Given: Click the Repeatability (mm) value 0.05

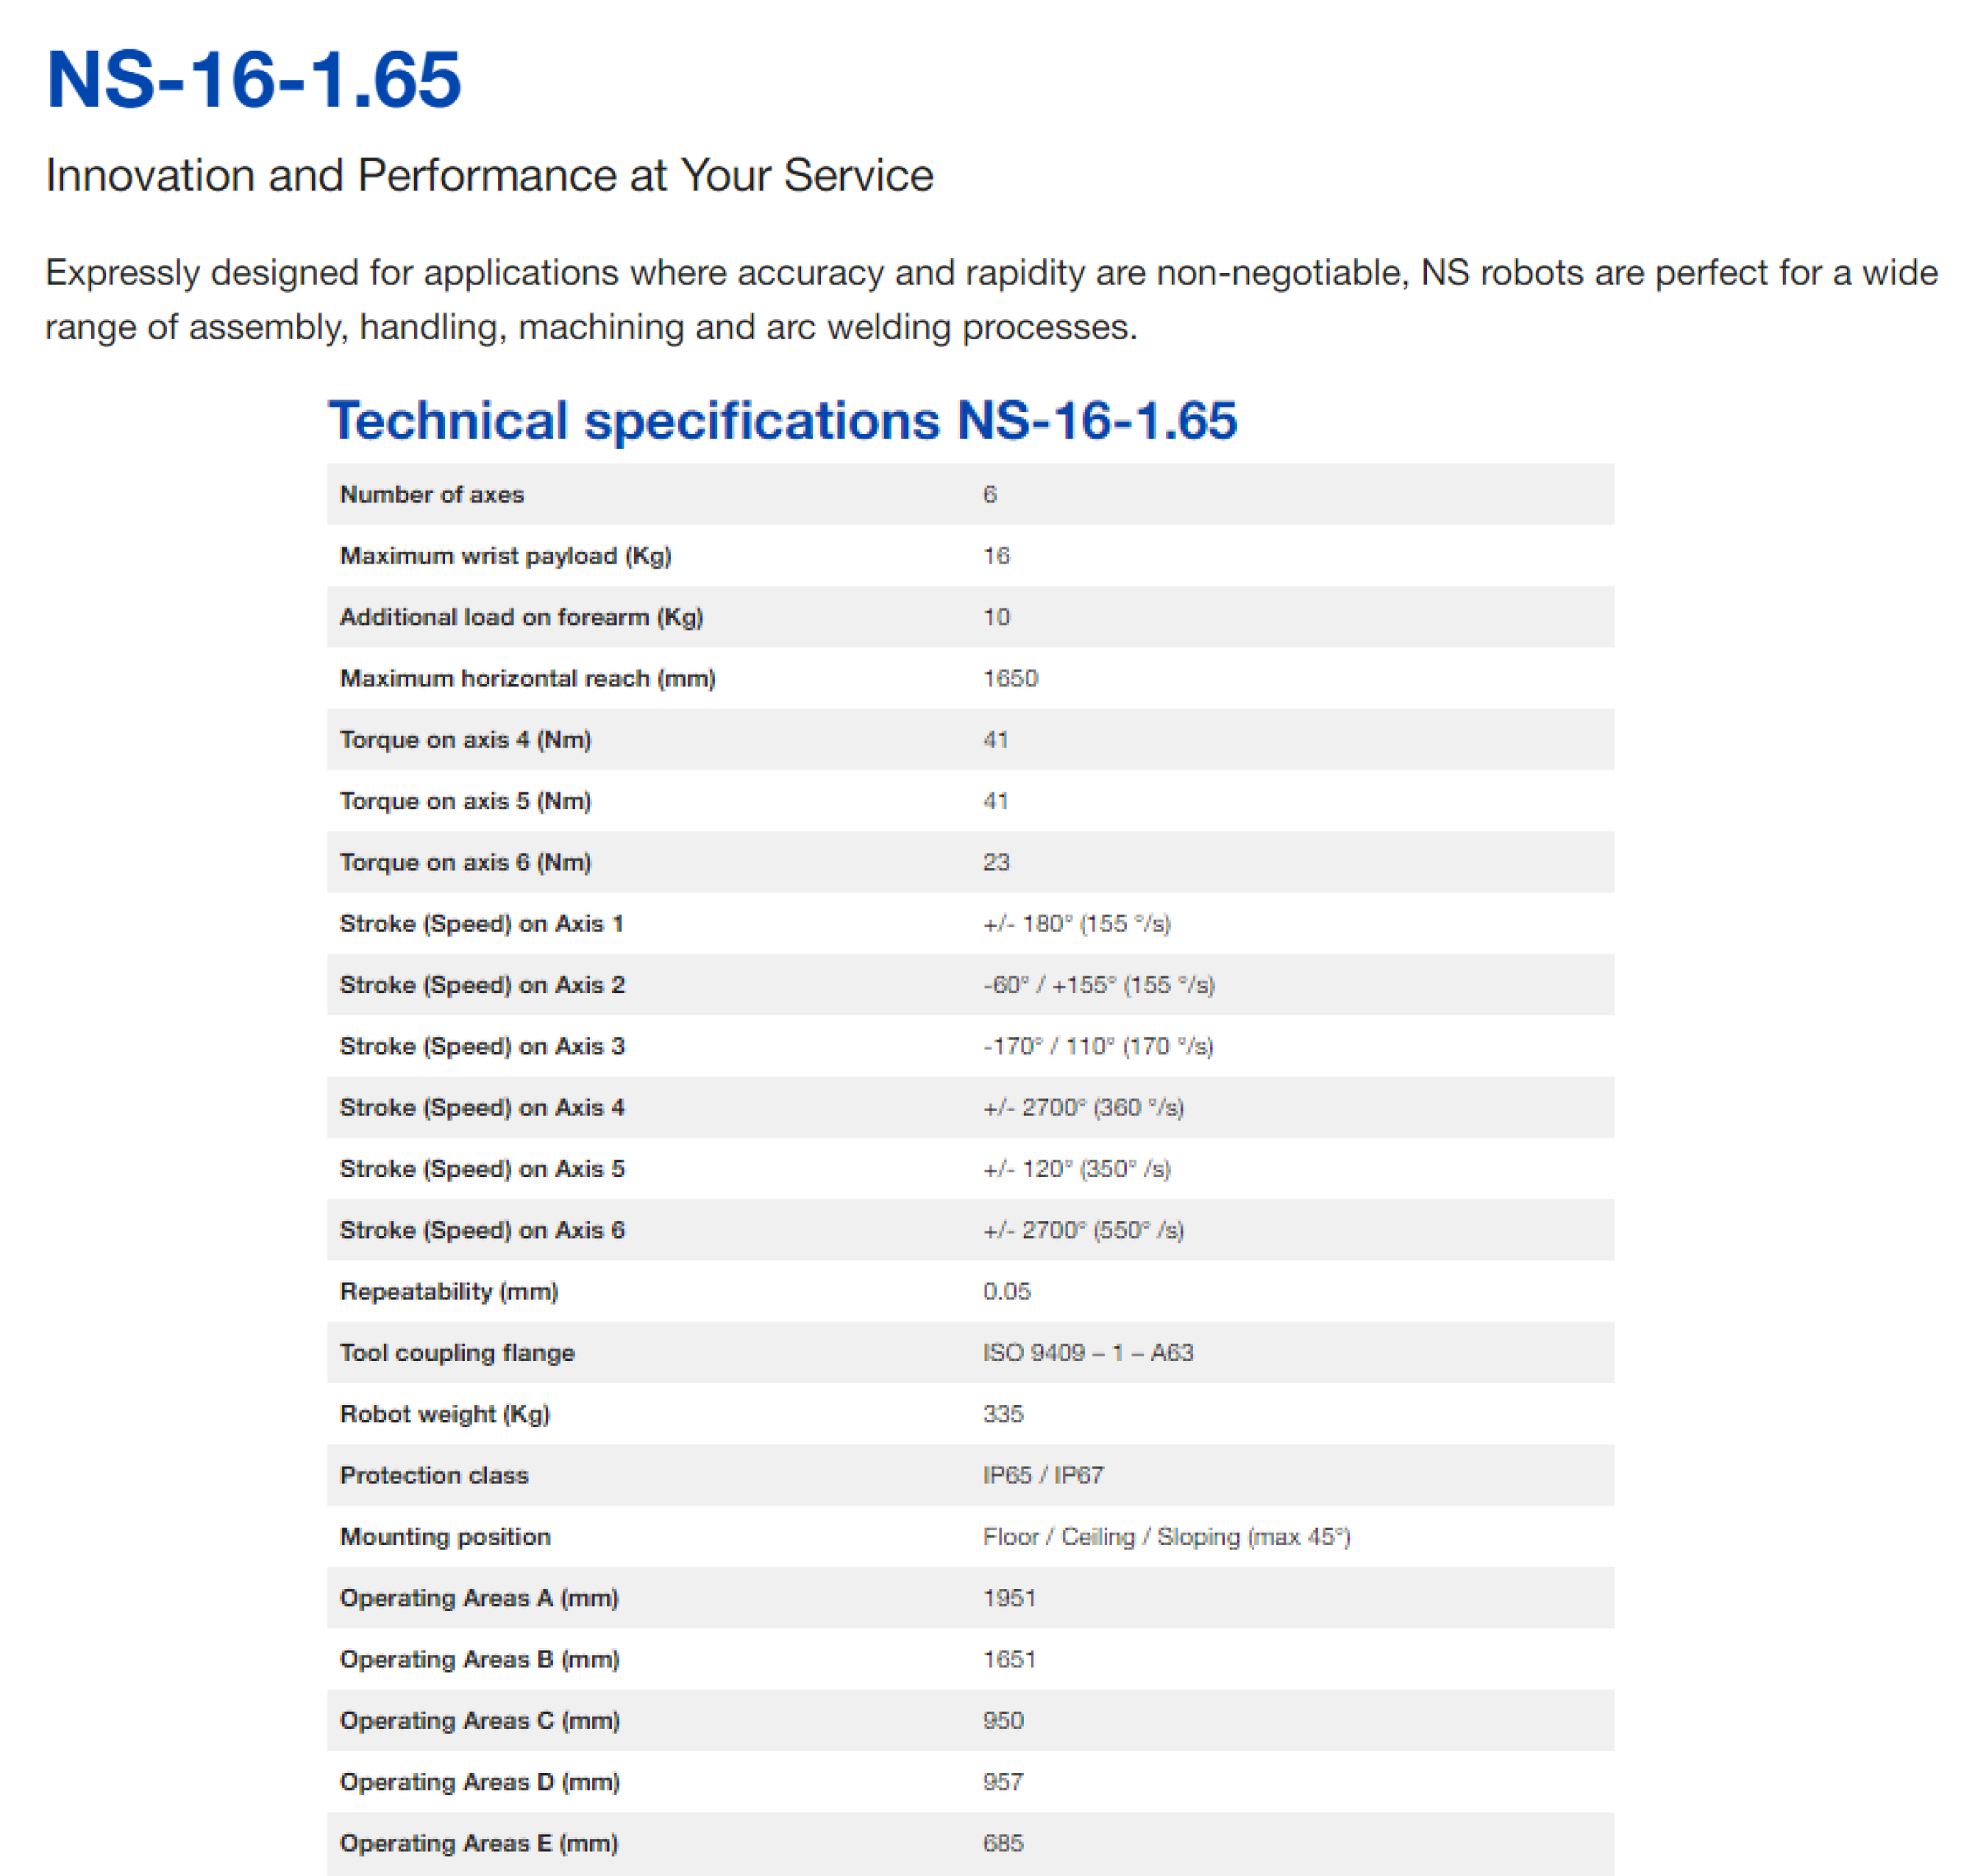Looking at the screenshot, I should (1005, 1291).
